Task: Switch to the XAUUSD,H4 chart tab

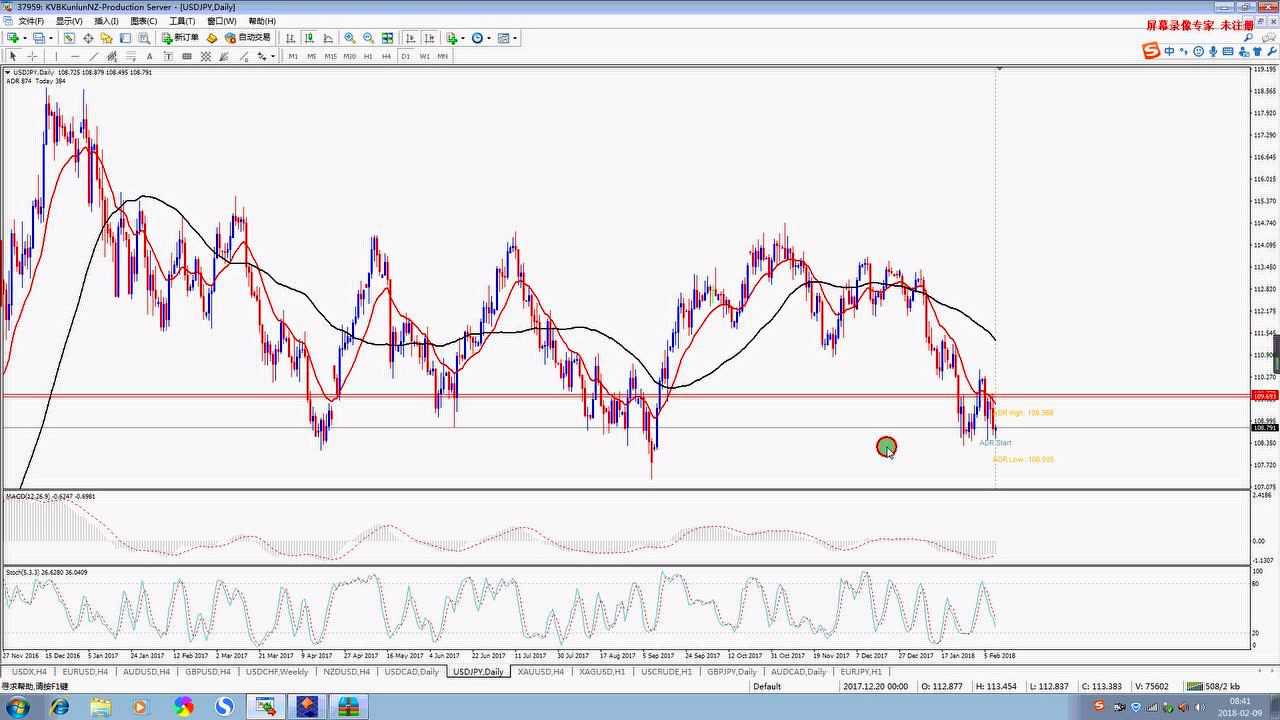Action: pos(541,672)
